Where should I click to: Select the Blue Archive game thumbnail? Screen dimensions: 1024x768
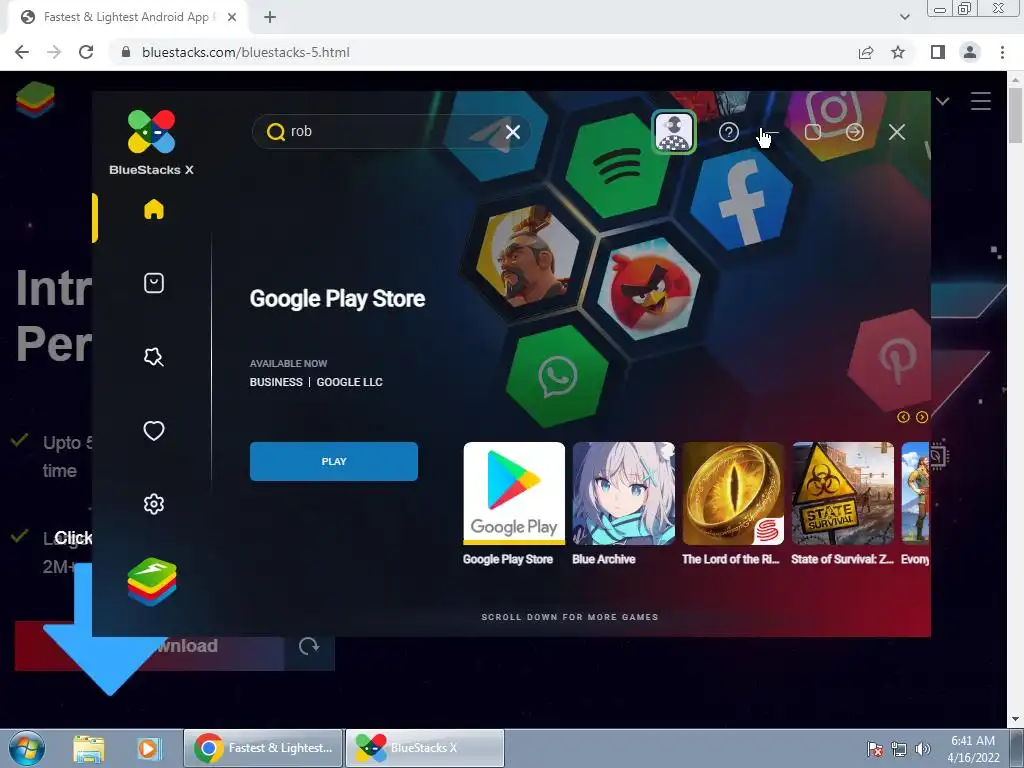(x=624, y=493)
